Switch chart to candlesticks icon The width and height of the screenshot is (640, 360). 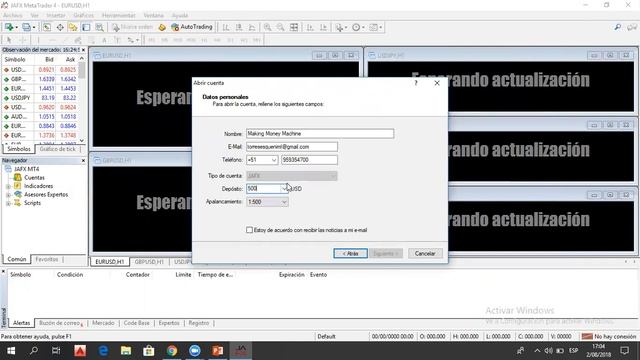click(239, 27)
